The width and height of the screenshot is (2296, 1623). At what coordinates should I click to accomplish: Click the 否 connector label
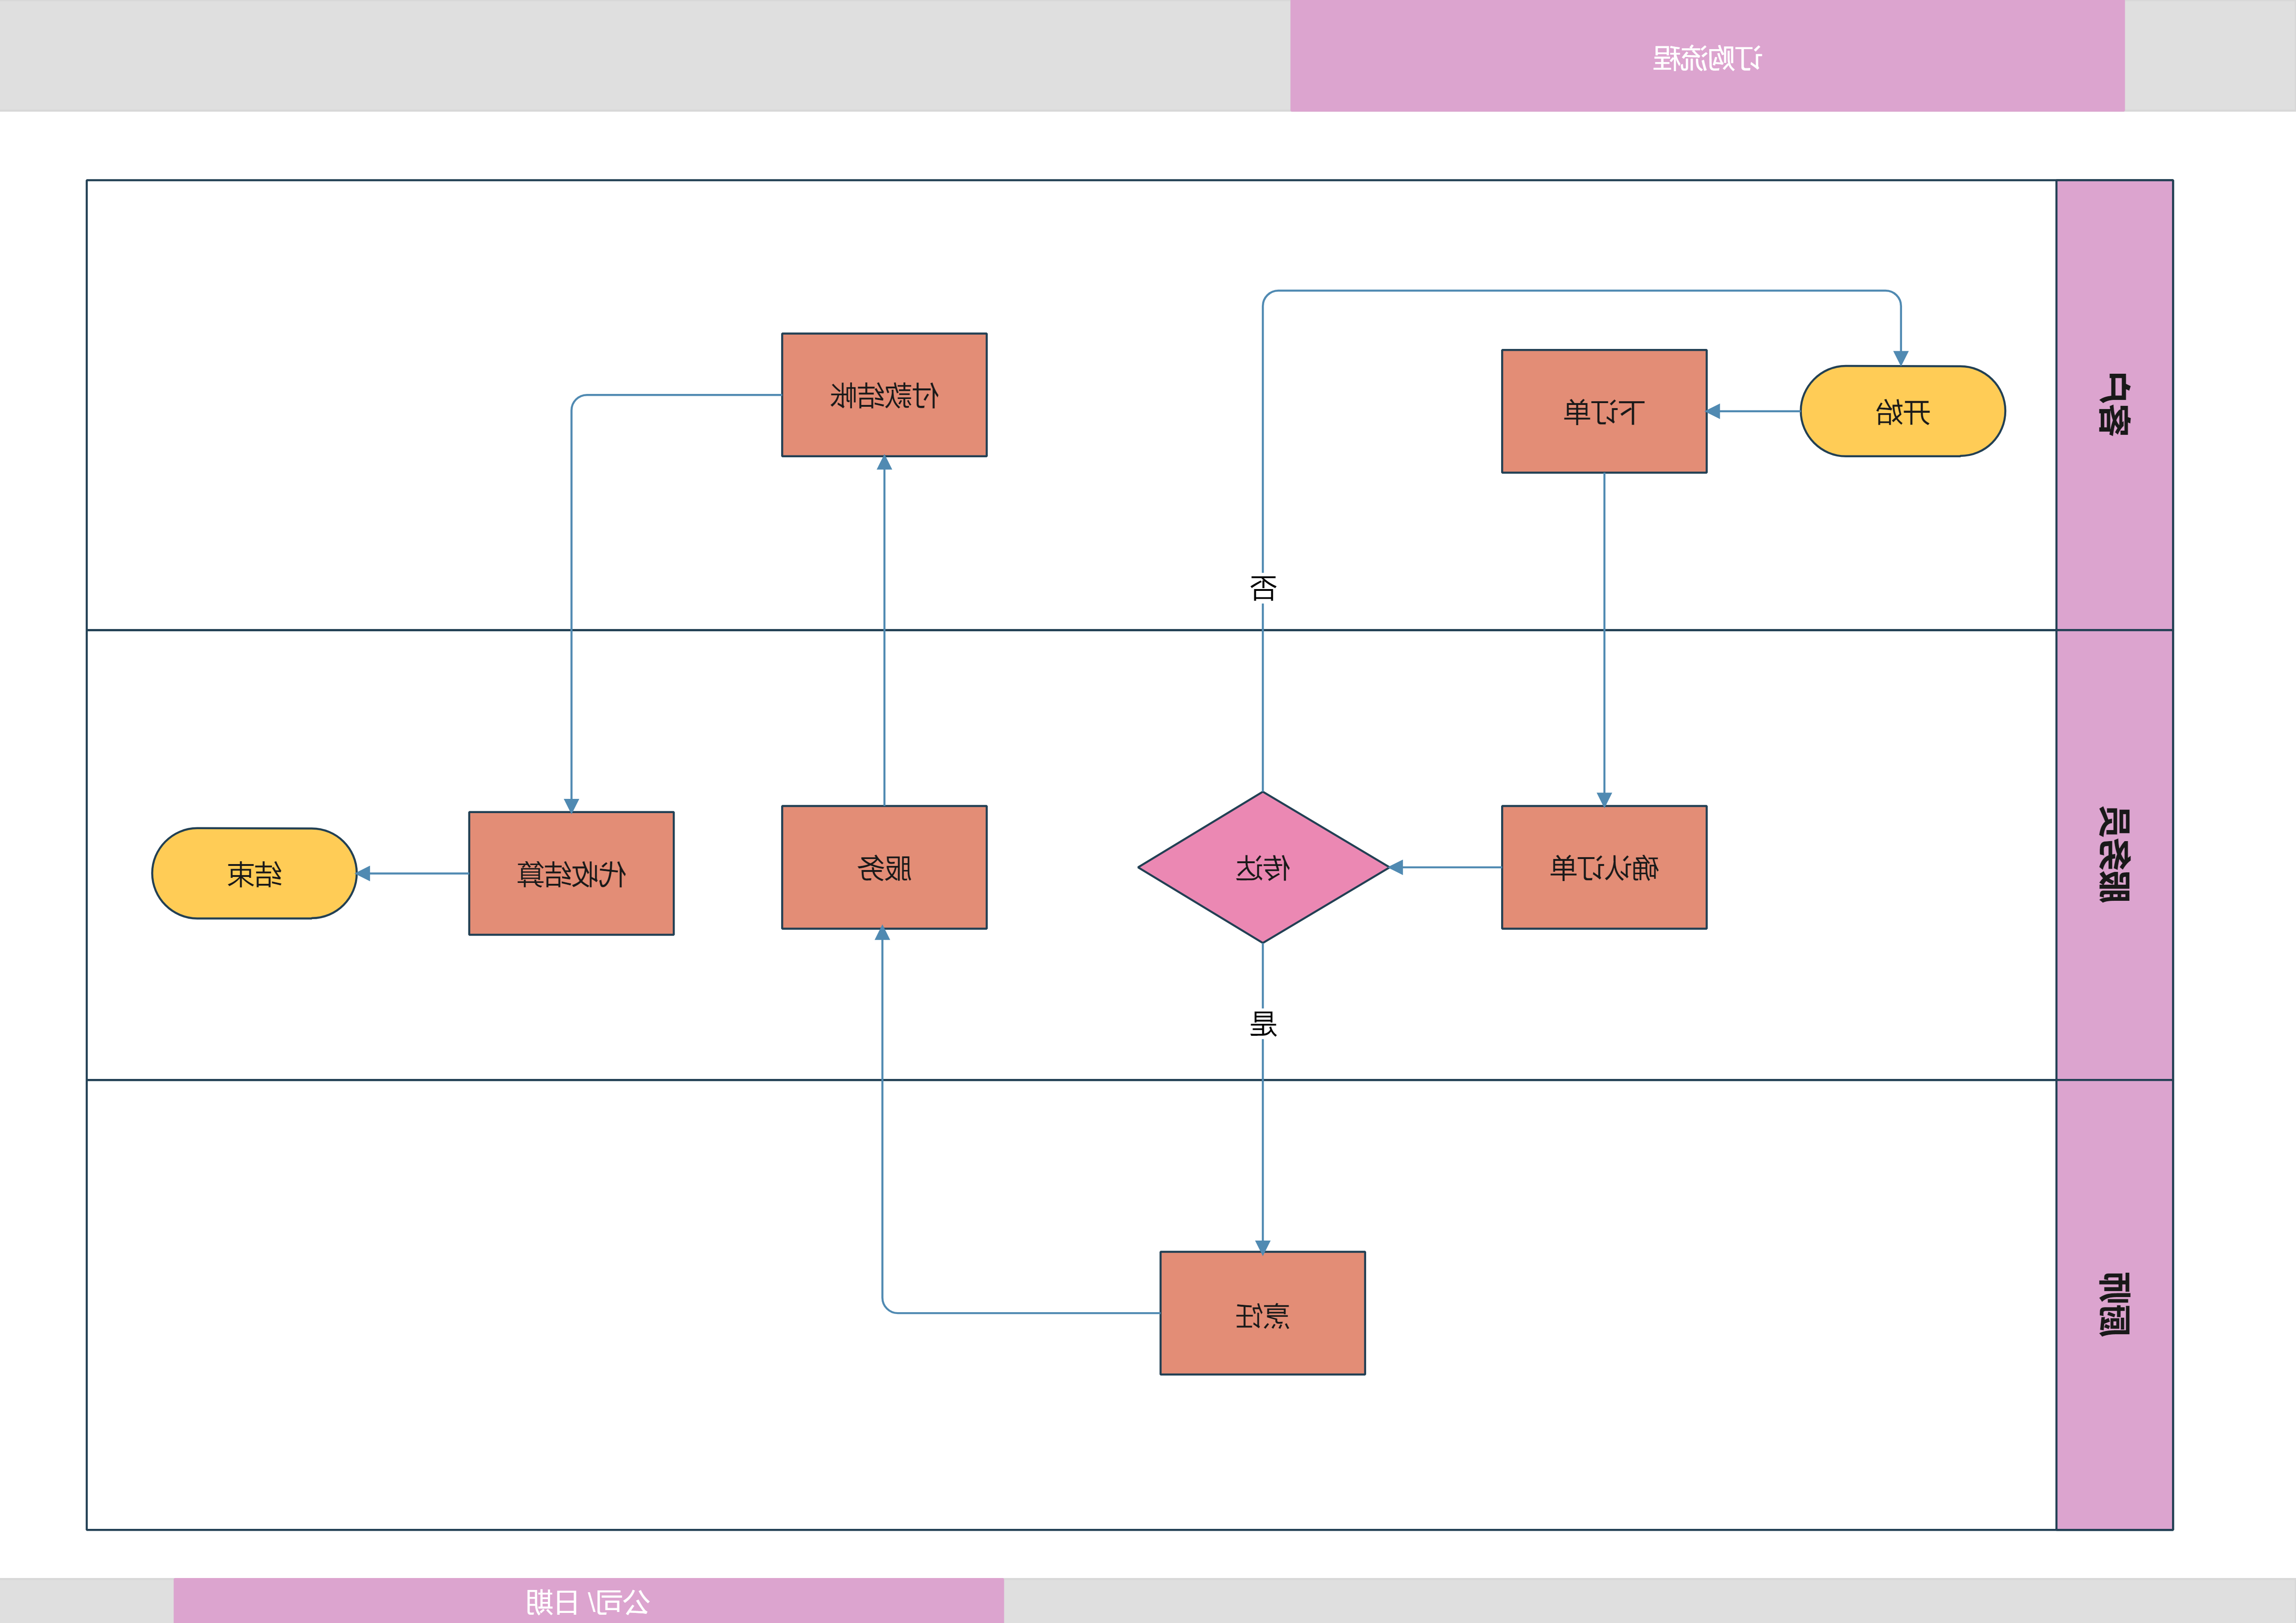tap(1263, 587)
